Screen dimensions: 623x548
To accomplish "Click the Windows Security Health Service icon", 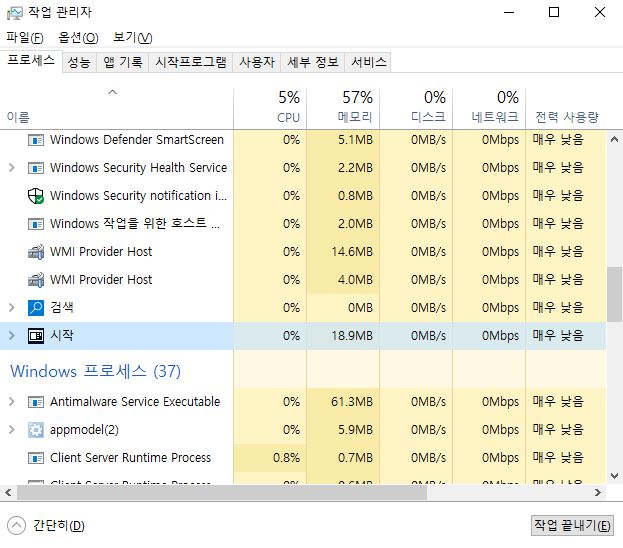I will click(x=36, y=168).
